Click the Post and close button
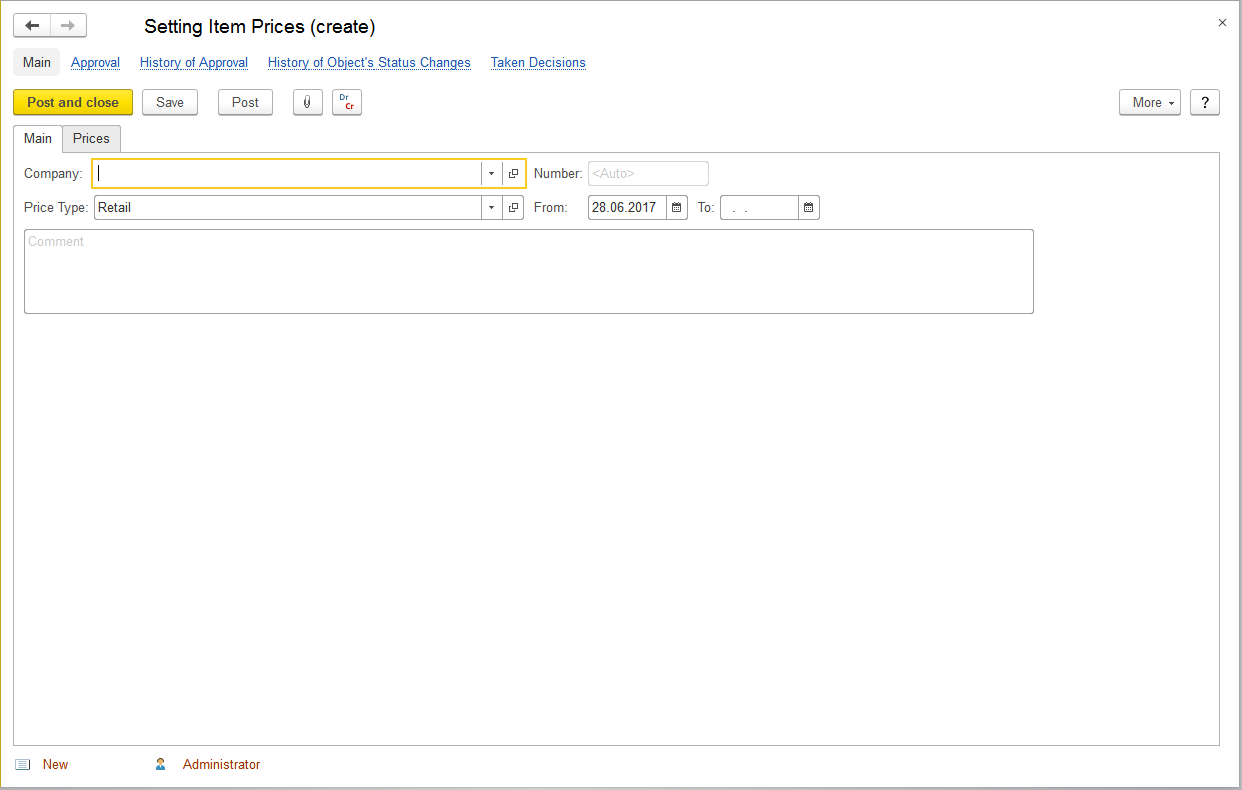This screenshot has width=1242, height=790. coord(73,102)
